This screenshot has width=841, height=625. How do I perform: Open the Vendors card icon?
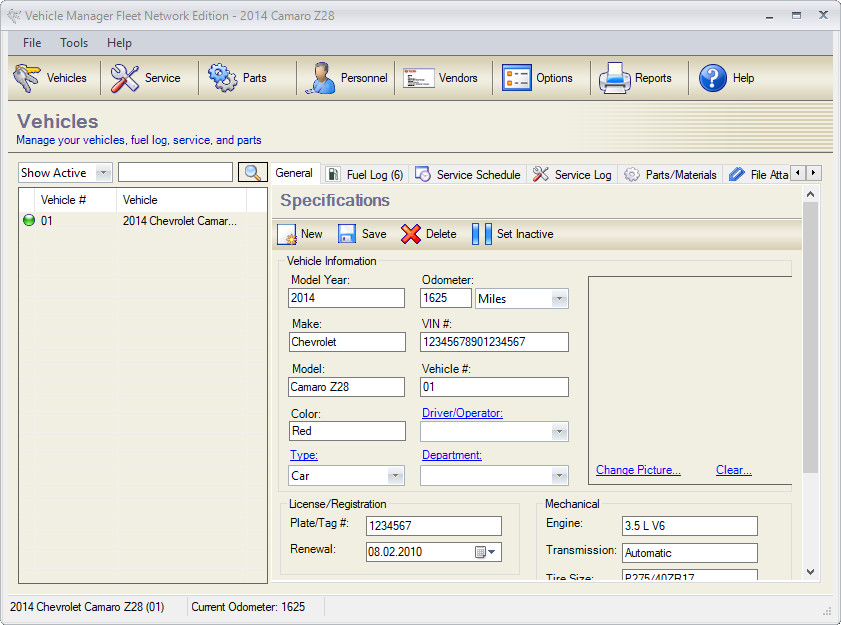click(x=418, y=78)
